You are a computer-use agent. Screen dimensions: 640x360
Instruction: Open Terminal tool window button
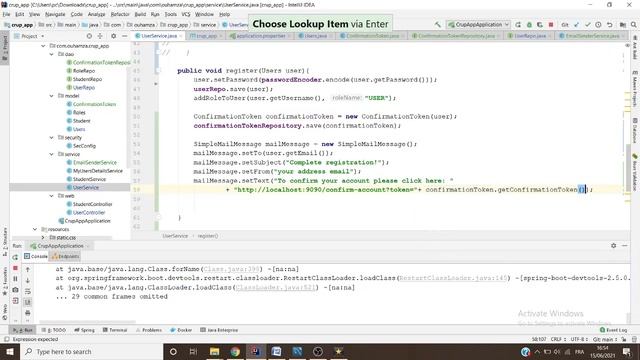coord(115,330)
